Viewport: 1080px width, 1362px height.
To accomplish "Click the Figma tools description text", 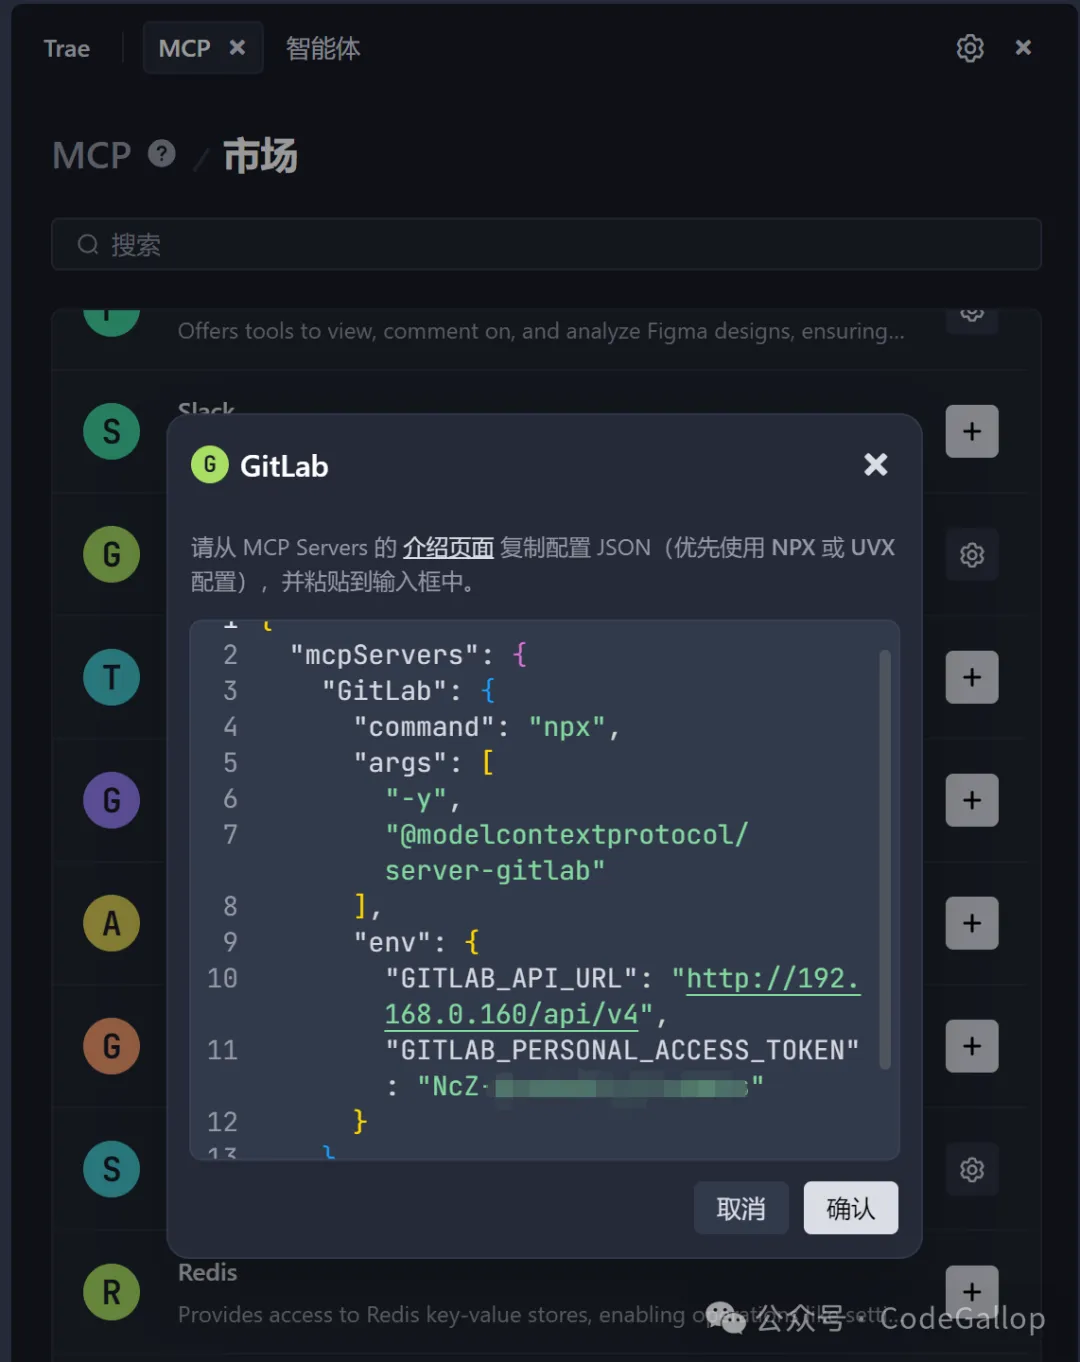I will (541, 331).
